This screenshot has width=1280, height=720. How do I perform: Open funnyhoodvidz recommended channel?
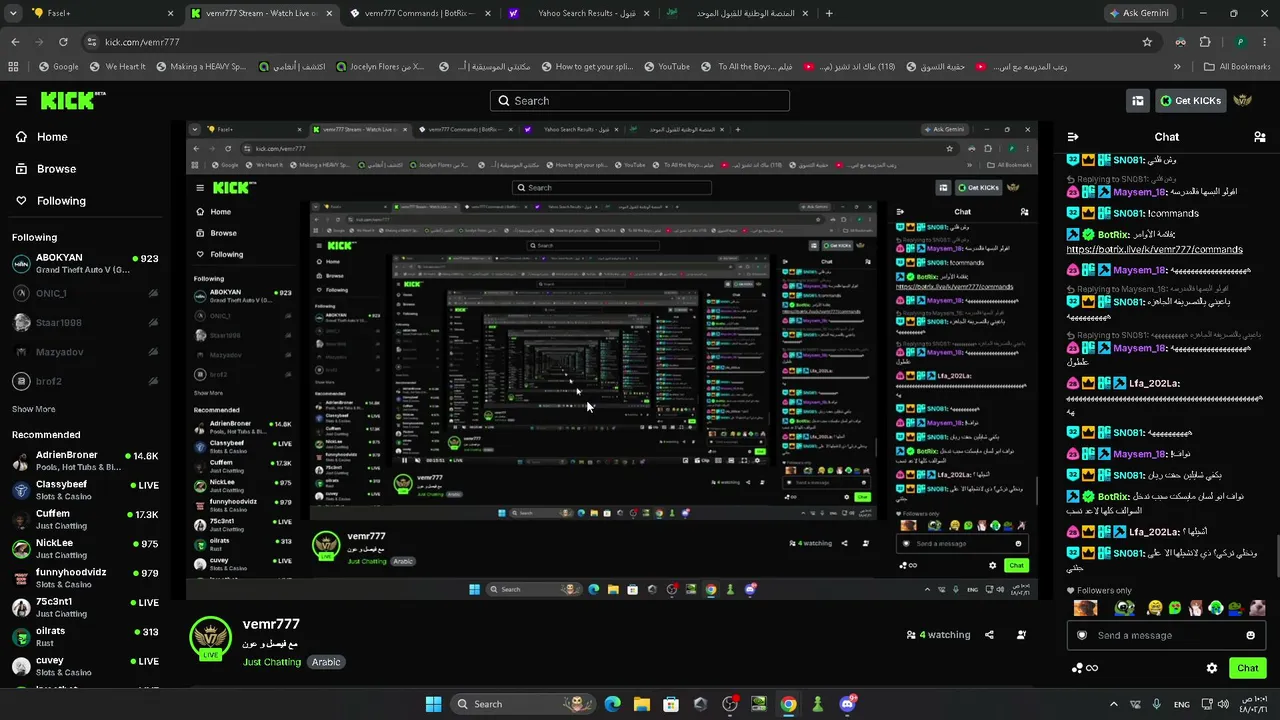[85, 578]
